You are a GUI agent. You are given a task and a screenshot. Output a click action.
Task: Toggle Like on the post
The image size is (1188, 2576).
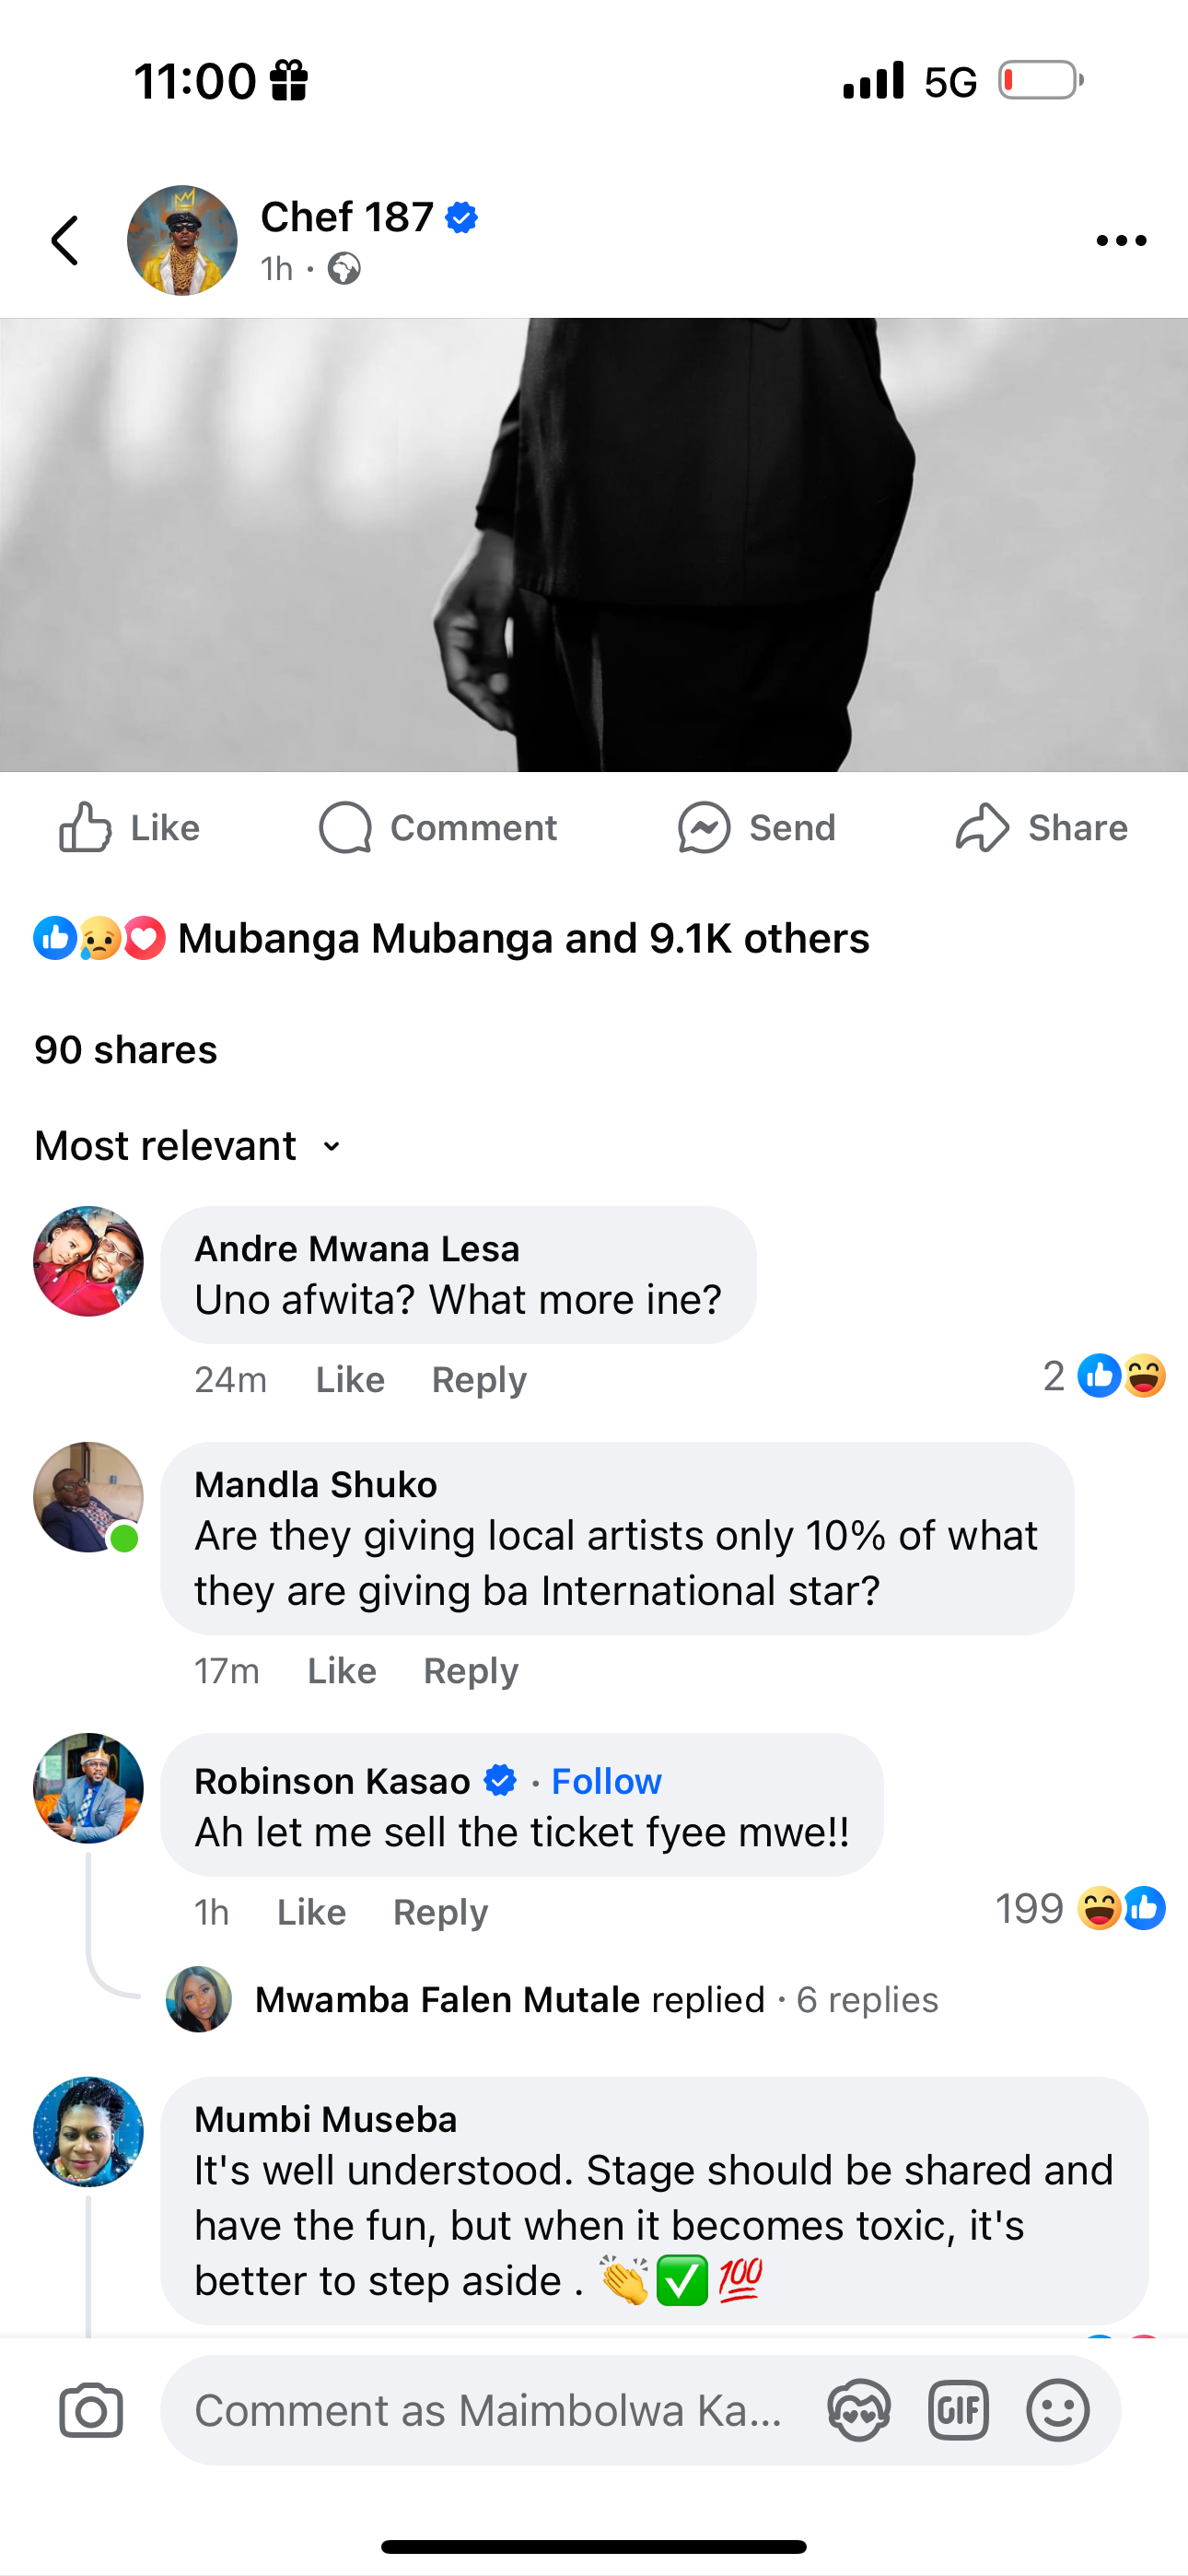coord(130,828)
